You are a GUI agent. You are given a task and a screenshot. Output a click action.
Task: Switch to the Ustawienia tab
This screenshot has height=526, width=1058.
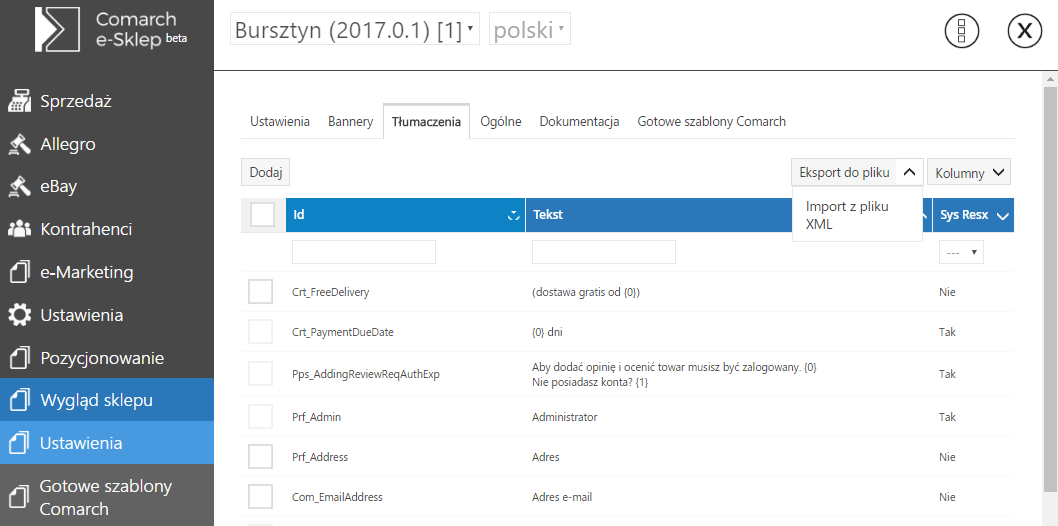point(280,121)
